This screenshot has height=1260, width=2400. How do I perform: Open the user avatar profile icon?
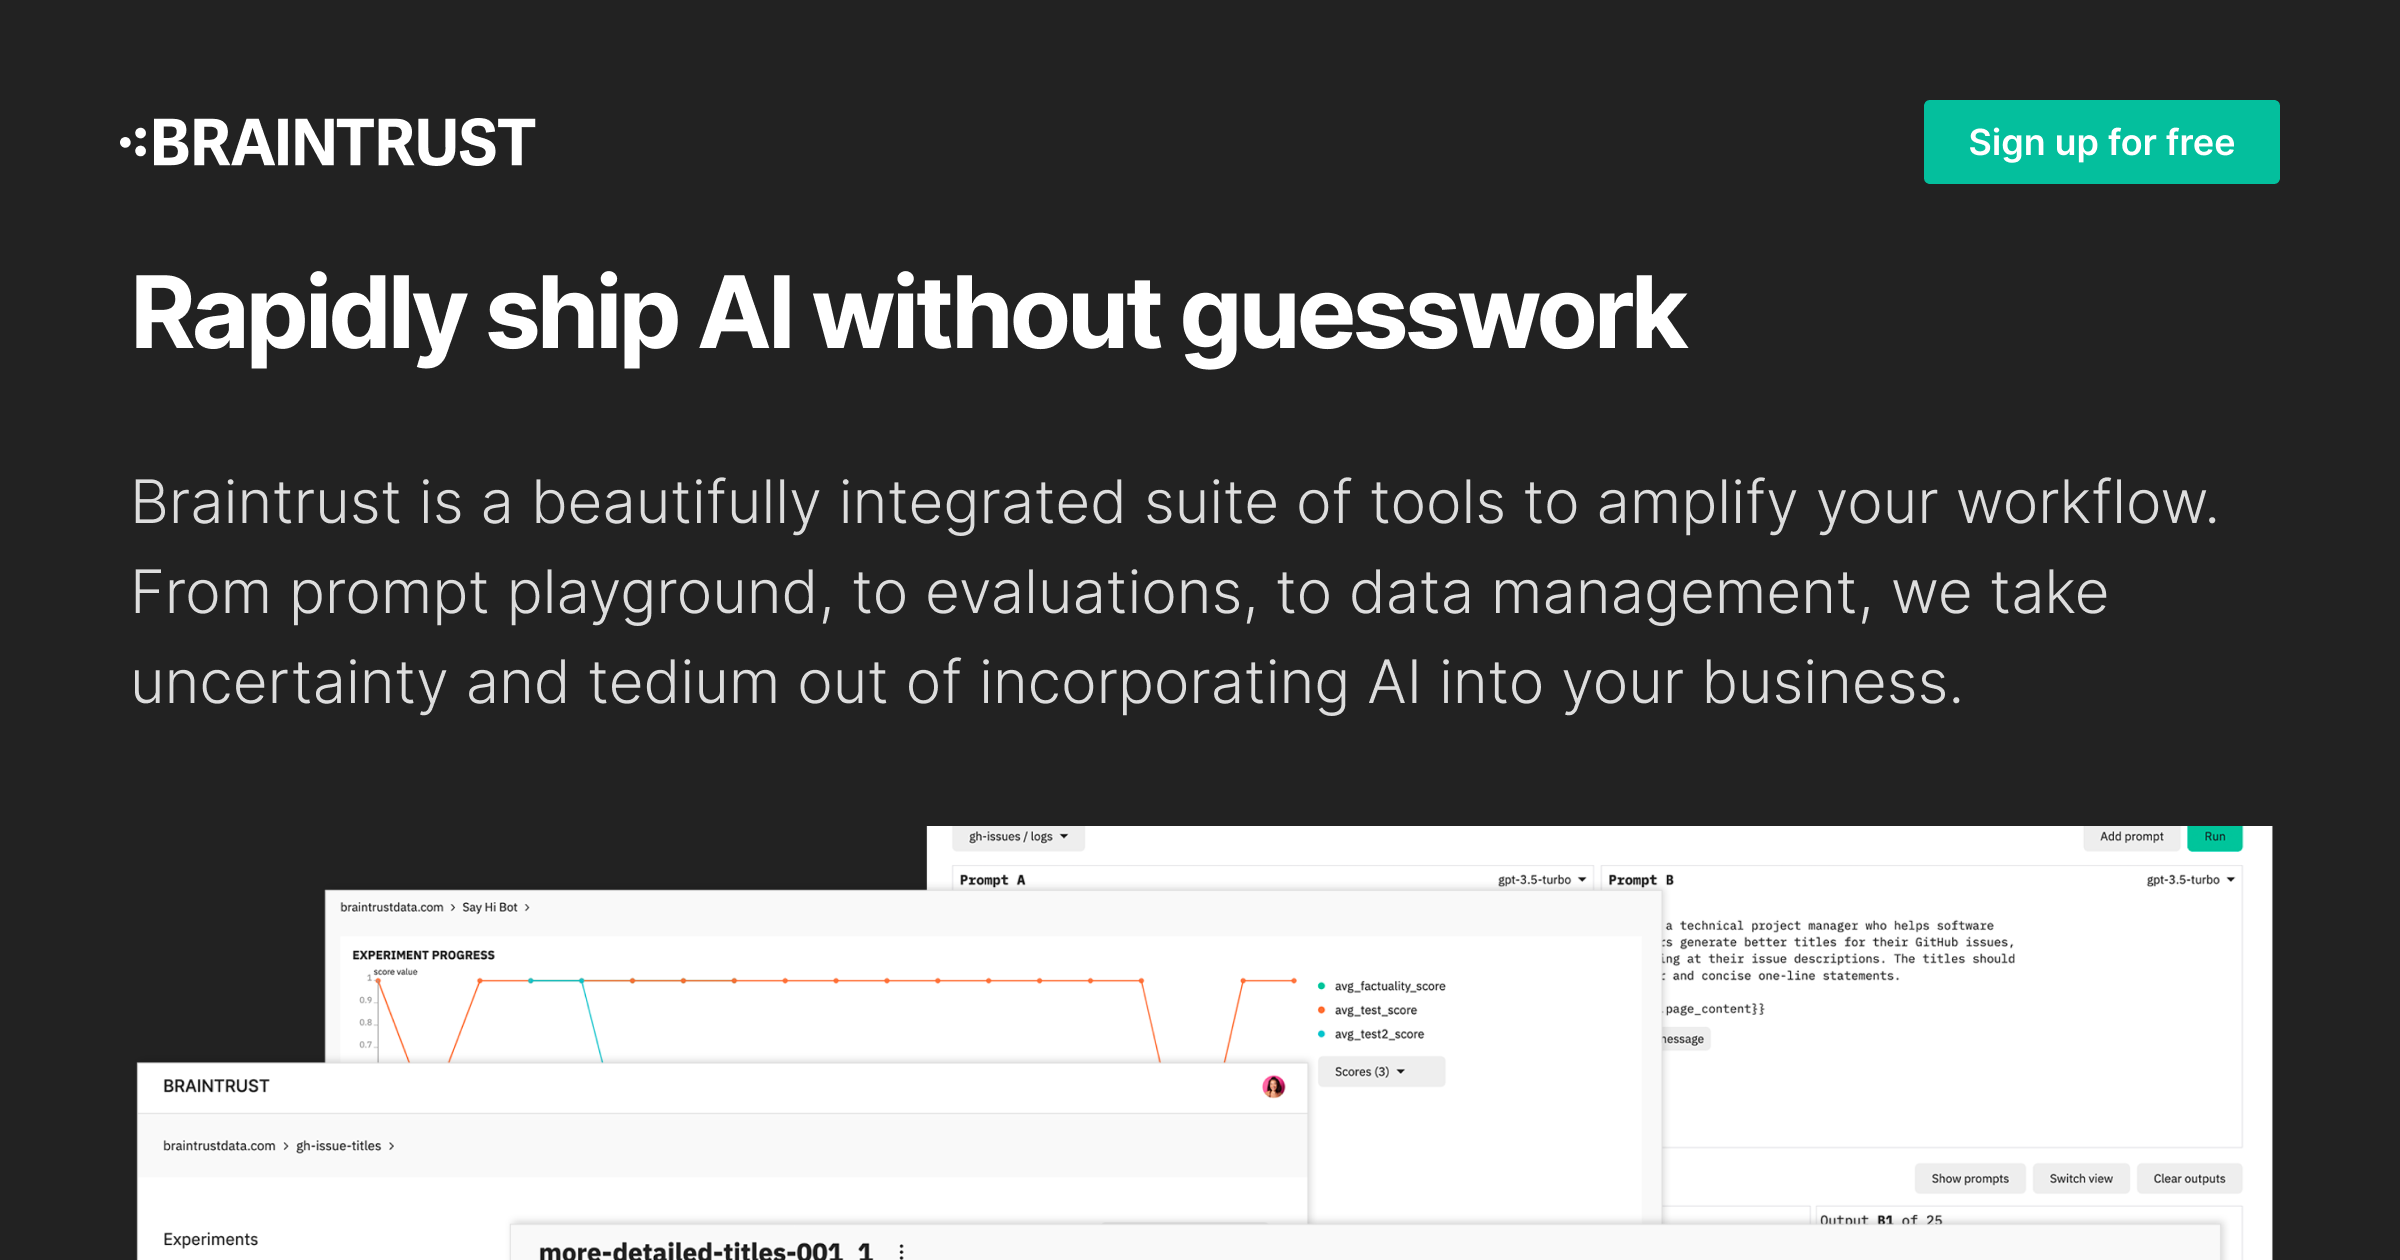[1273, 1086]
